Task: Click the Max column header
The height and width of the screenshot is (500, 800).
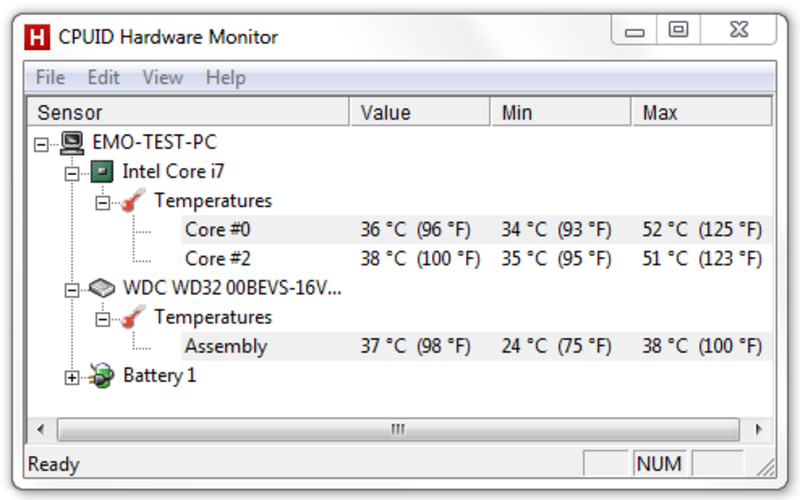Action: (x=702, y=112)
